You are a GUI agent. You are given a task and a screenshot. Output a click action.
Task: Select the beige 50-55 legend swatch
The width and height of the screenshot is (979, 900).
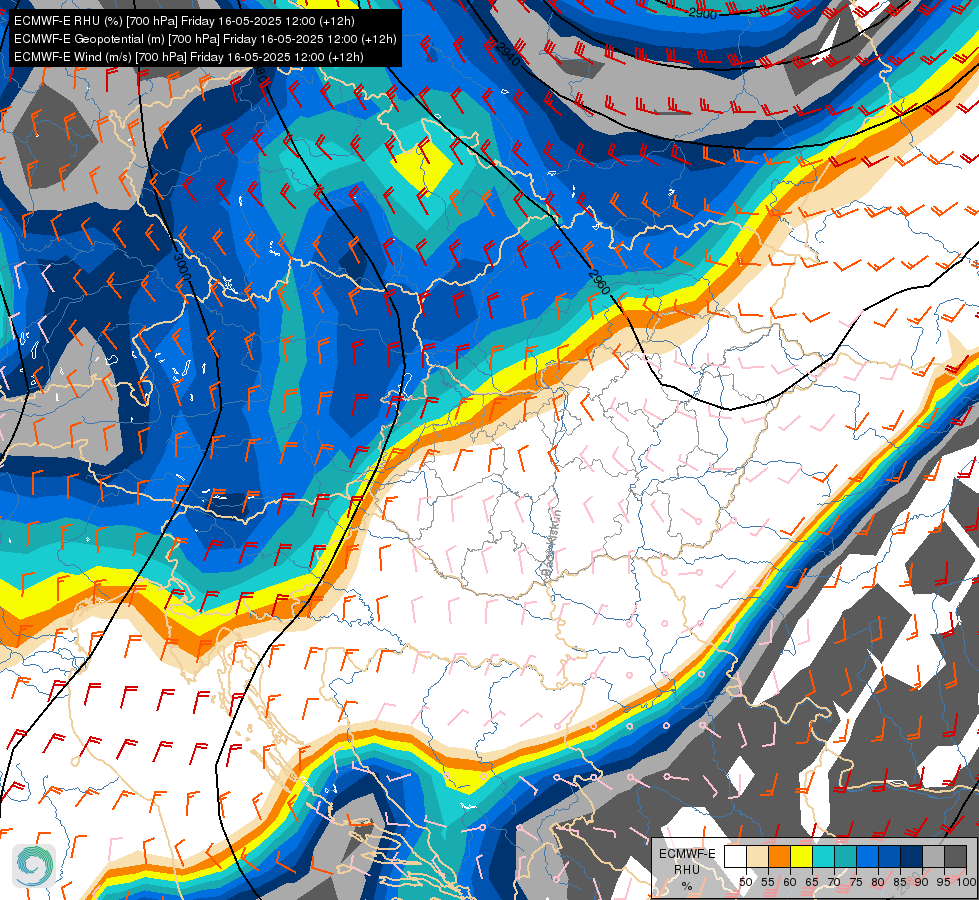coord(757,856)
